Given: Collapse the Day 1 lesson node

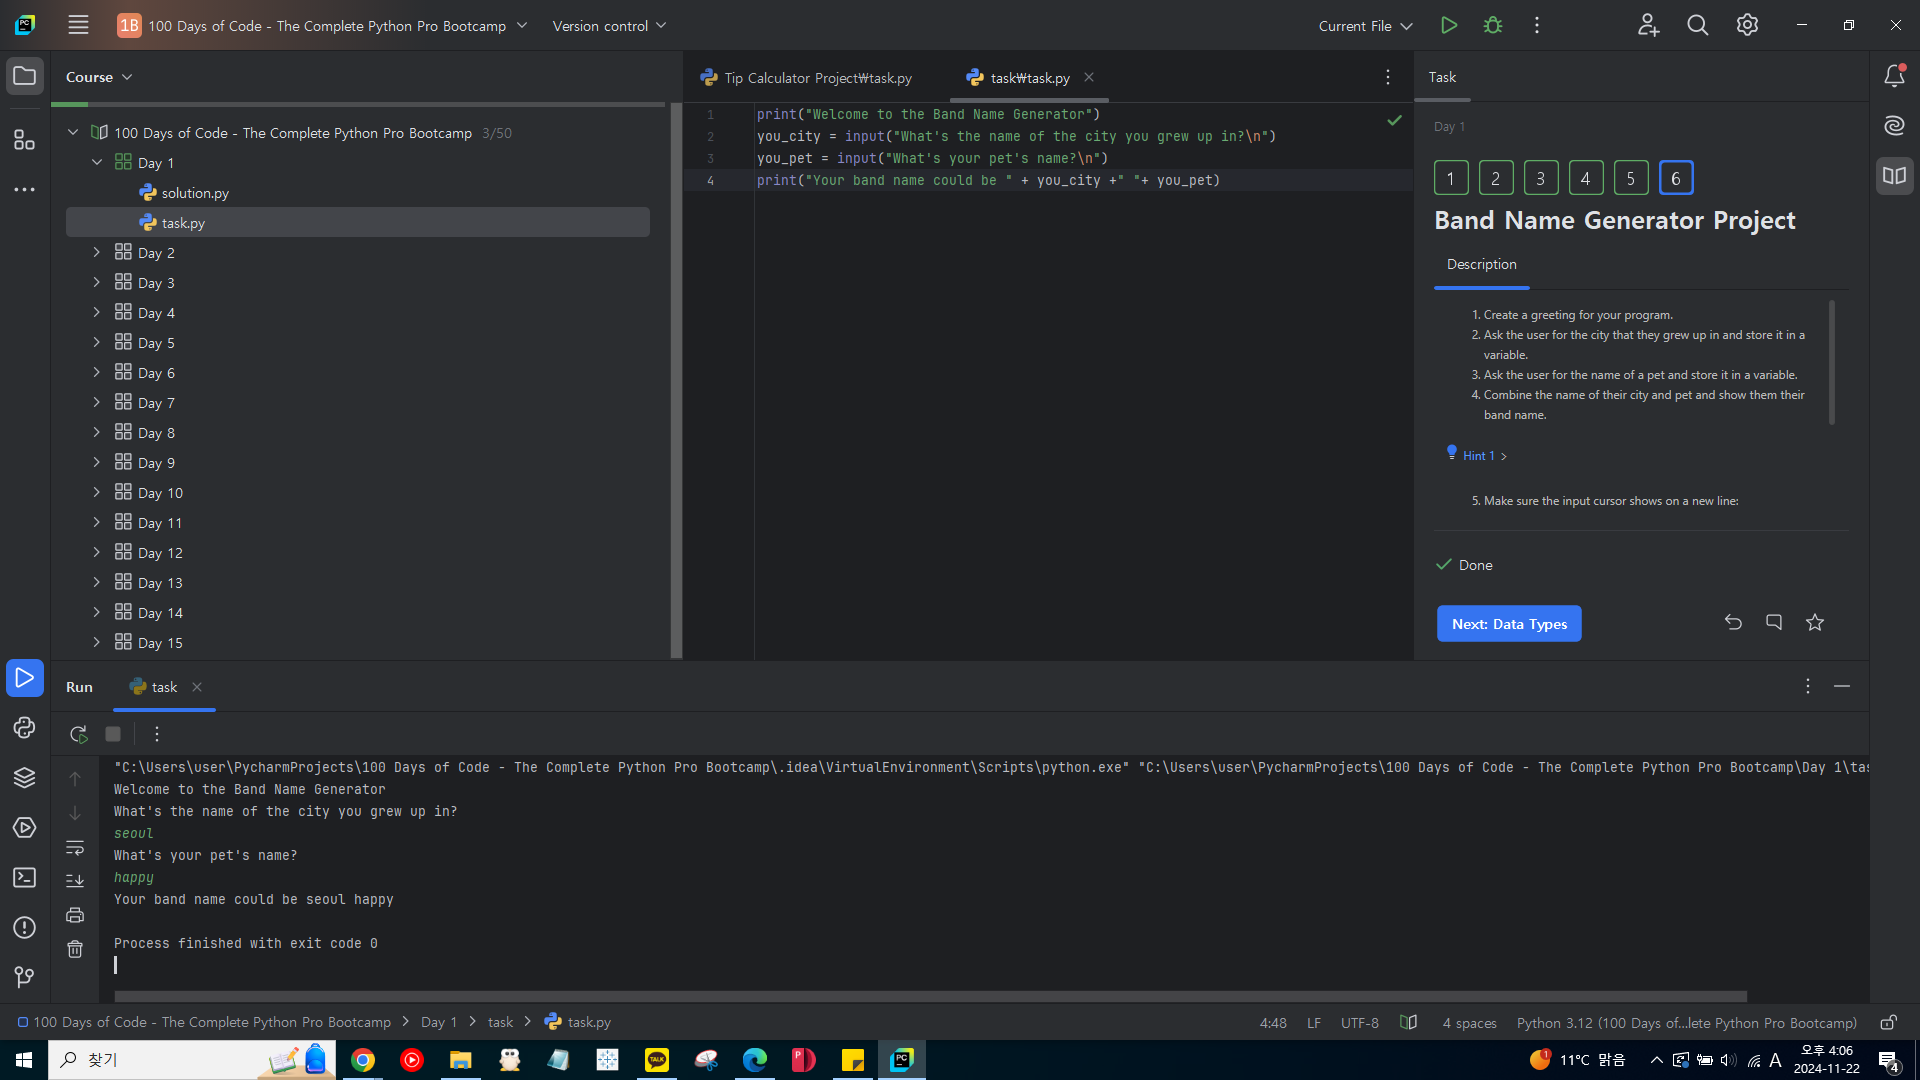Looking at the screenshot, I should [x=97, y=163].
